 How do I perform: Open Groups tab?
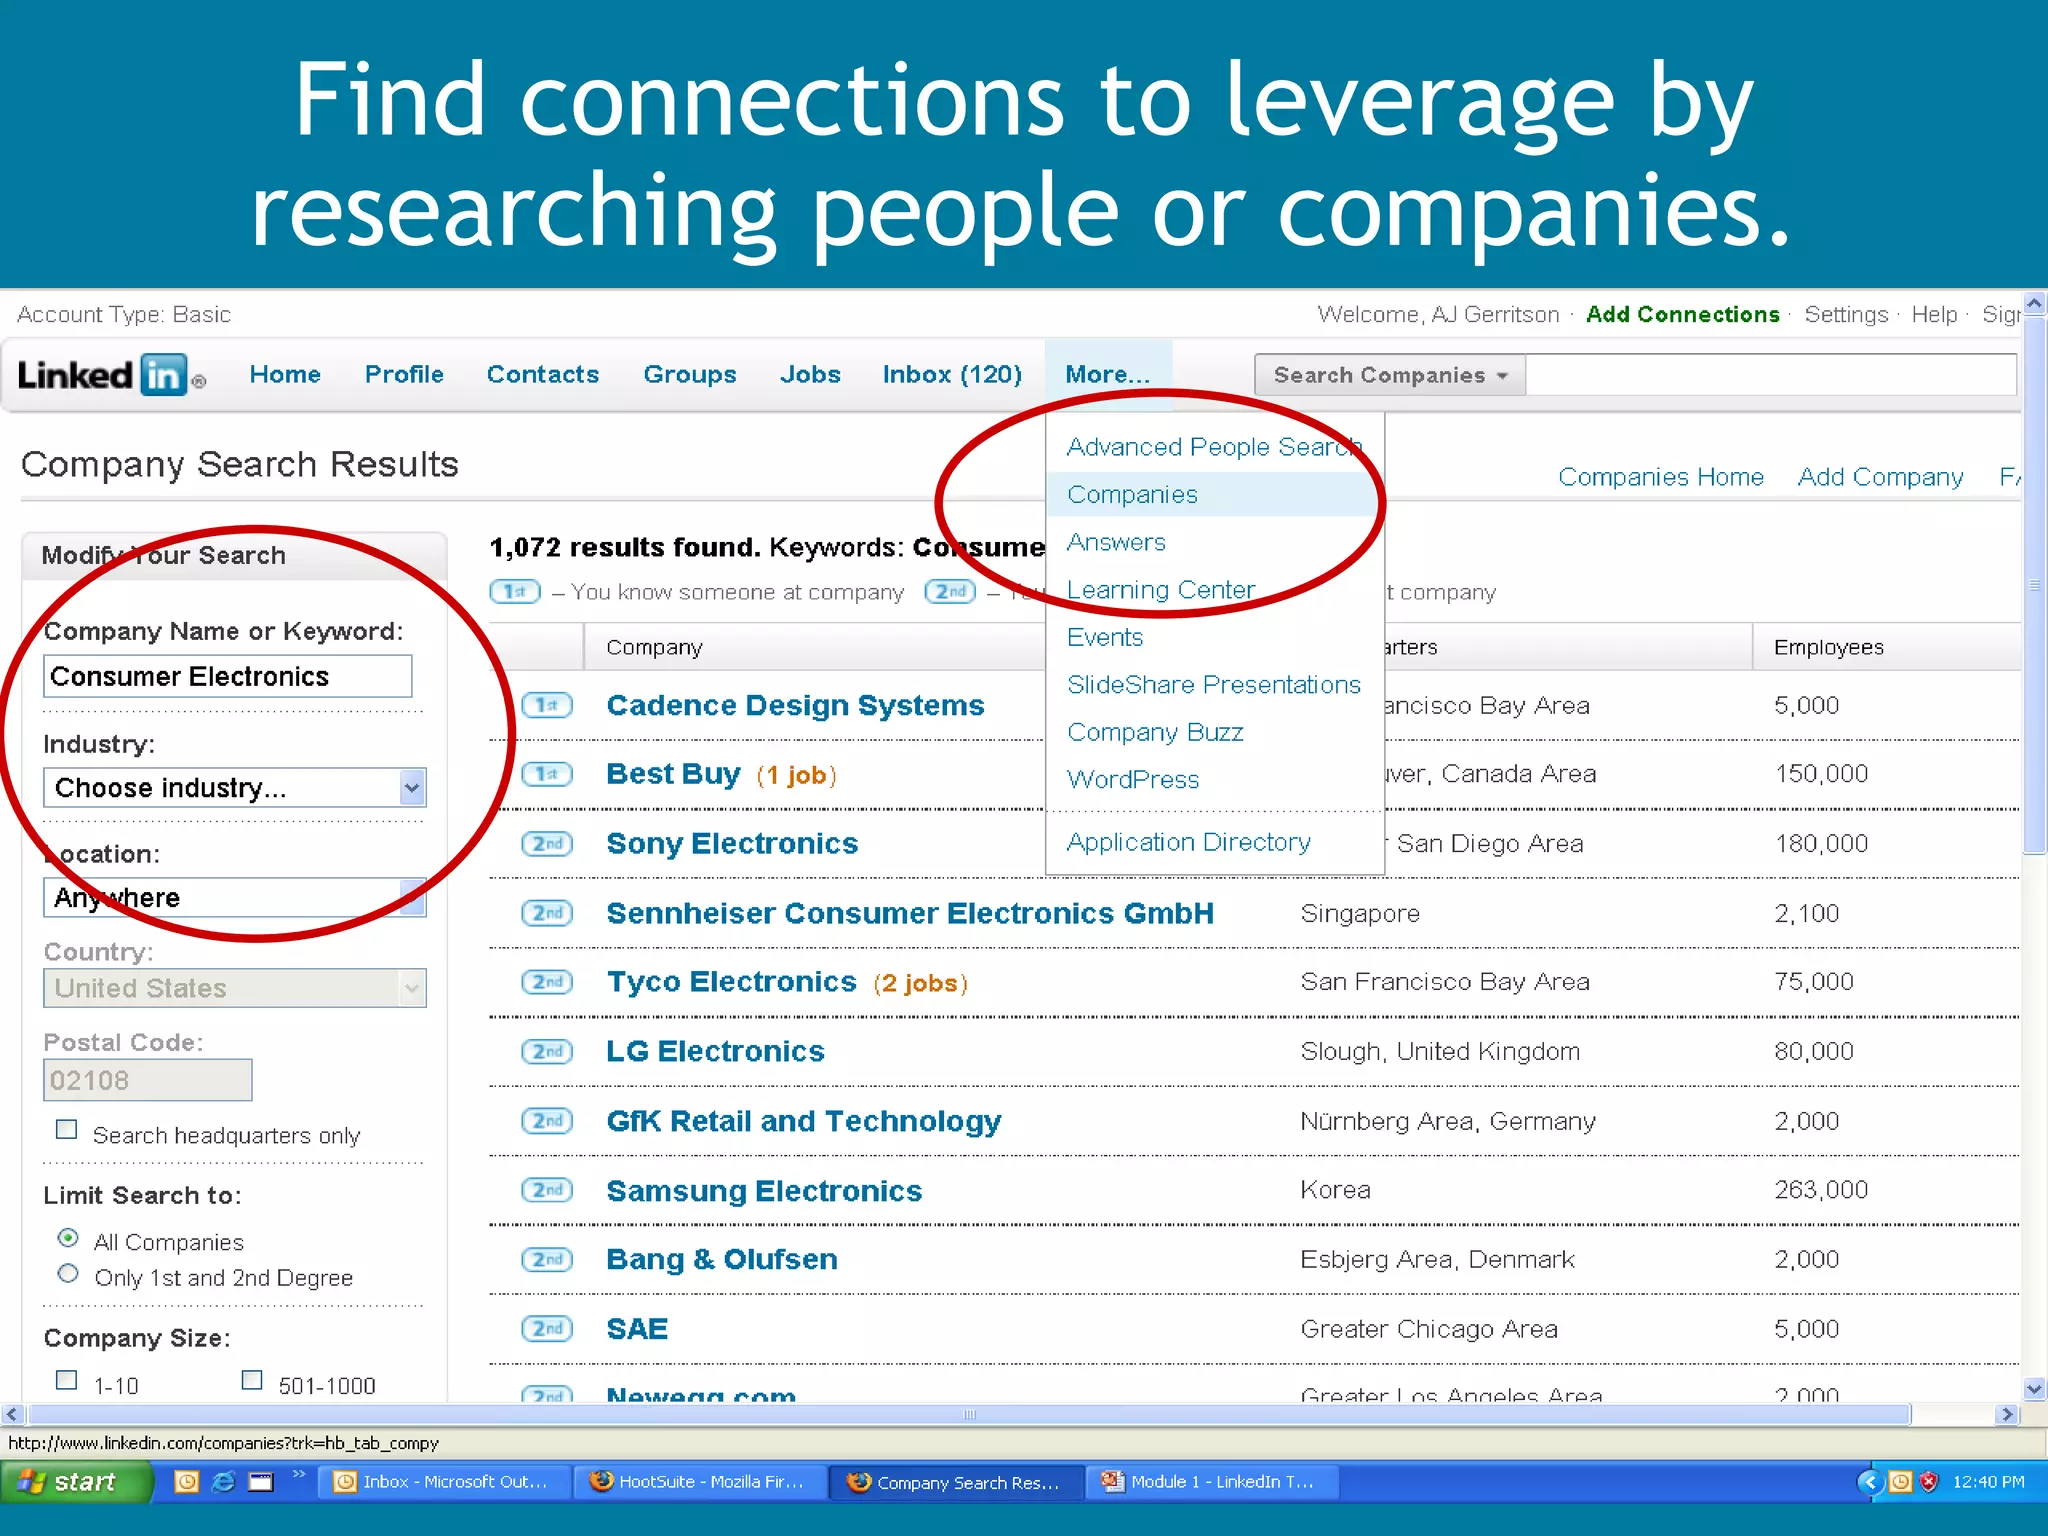pos(690,374)
